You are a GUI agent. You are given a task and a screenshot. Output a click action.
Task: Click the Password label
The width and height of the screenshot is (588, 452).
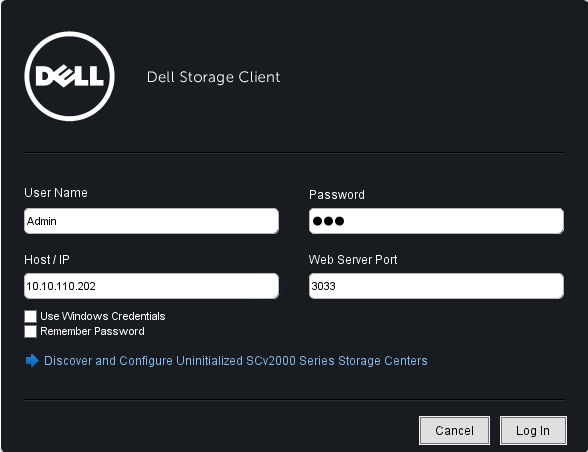(x=337, y=194)
